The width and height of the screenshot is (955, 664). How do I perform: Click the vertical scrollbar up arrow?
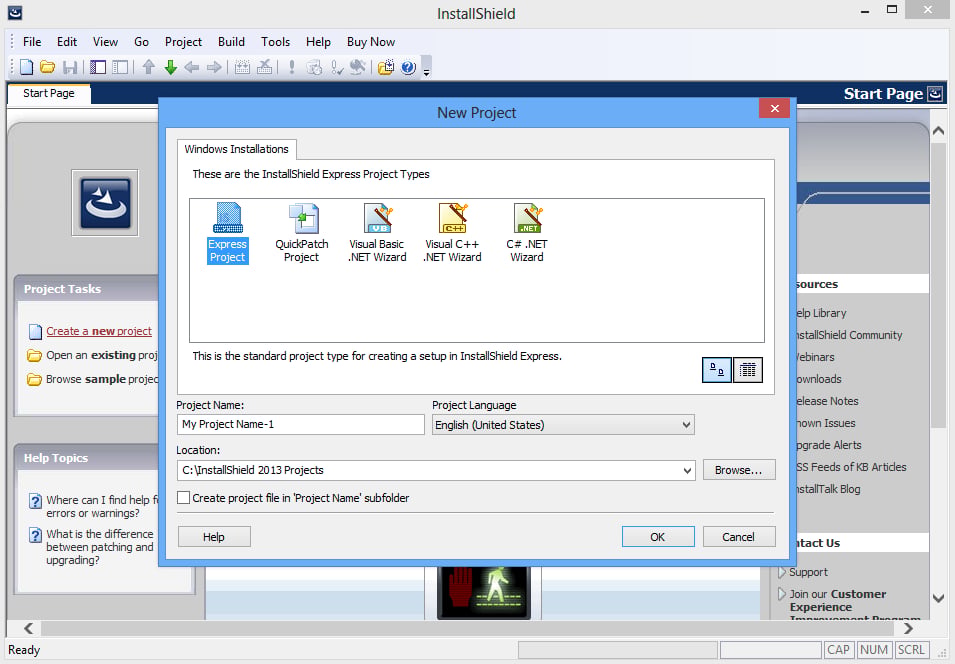(x=939, y=131)
